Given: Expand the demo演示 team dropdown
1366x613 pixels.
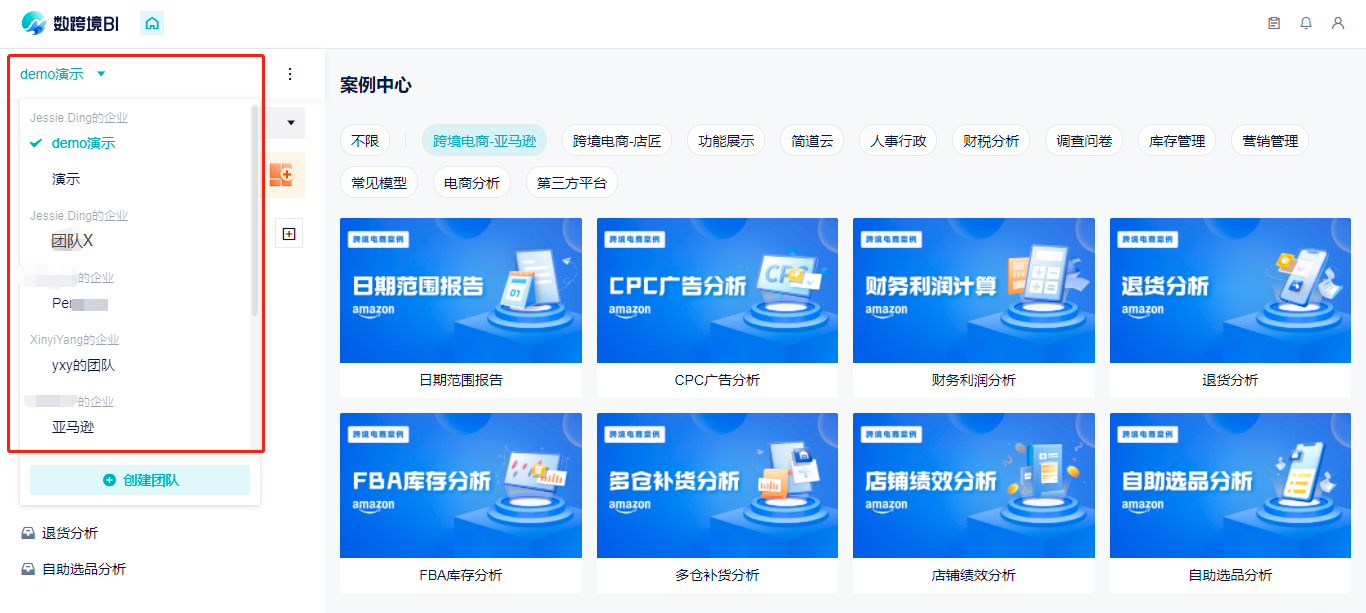Looking at the screenshot, I should [x=63, y=74].
